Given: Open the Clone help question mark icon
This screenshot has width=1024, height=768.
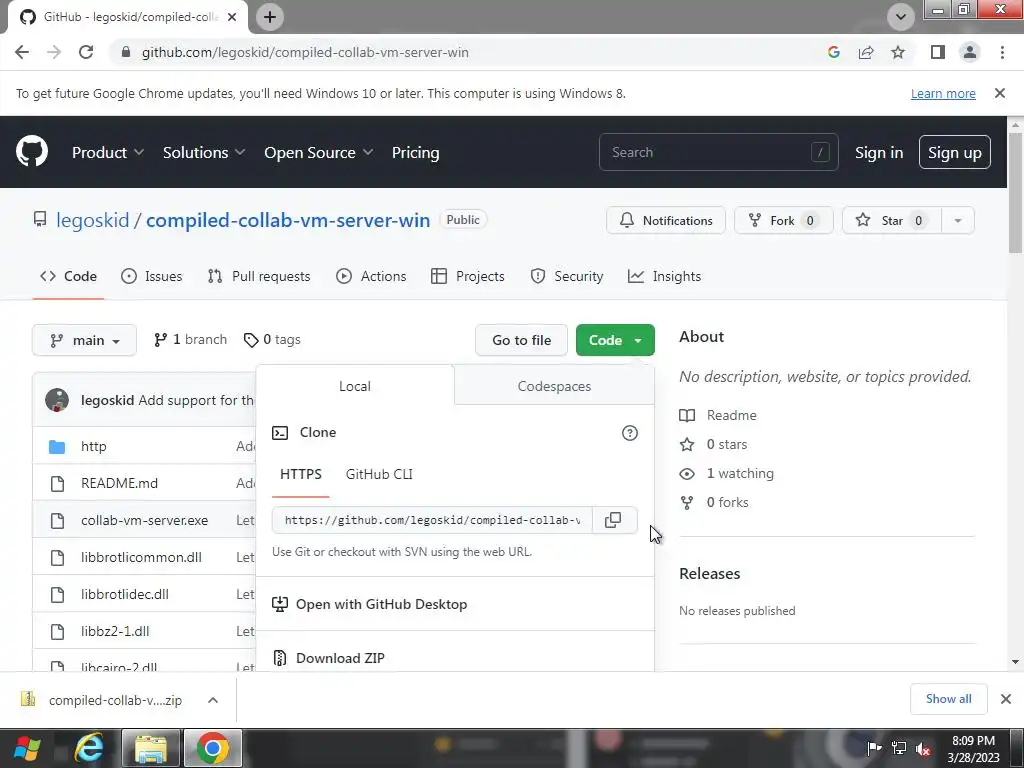Looking at the screenshot, I should click(630, 433).
